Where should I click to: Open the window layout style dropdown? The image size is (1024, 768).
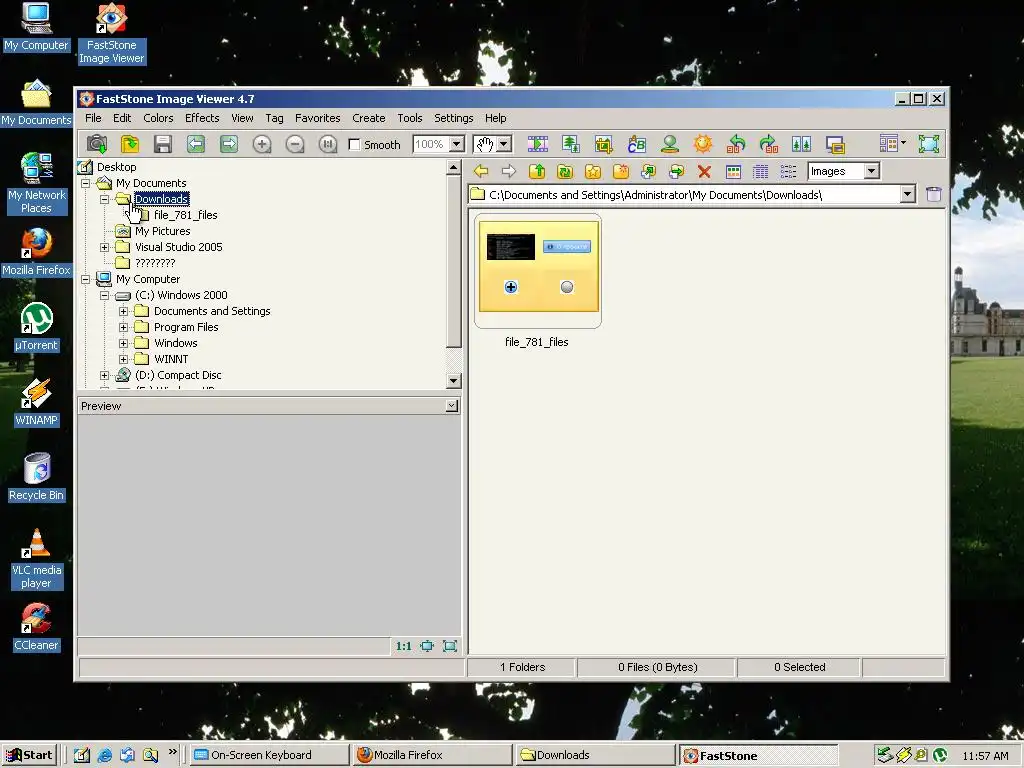903,142
